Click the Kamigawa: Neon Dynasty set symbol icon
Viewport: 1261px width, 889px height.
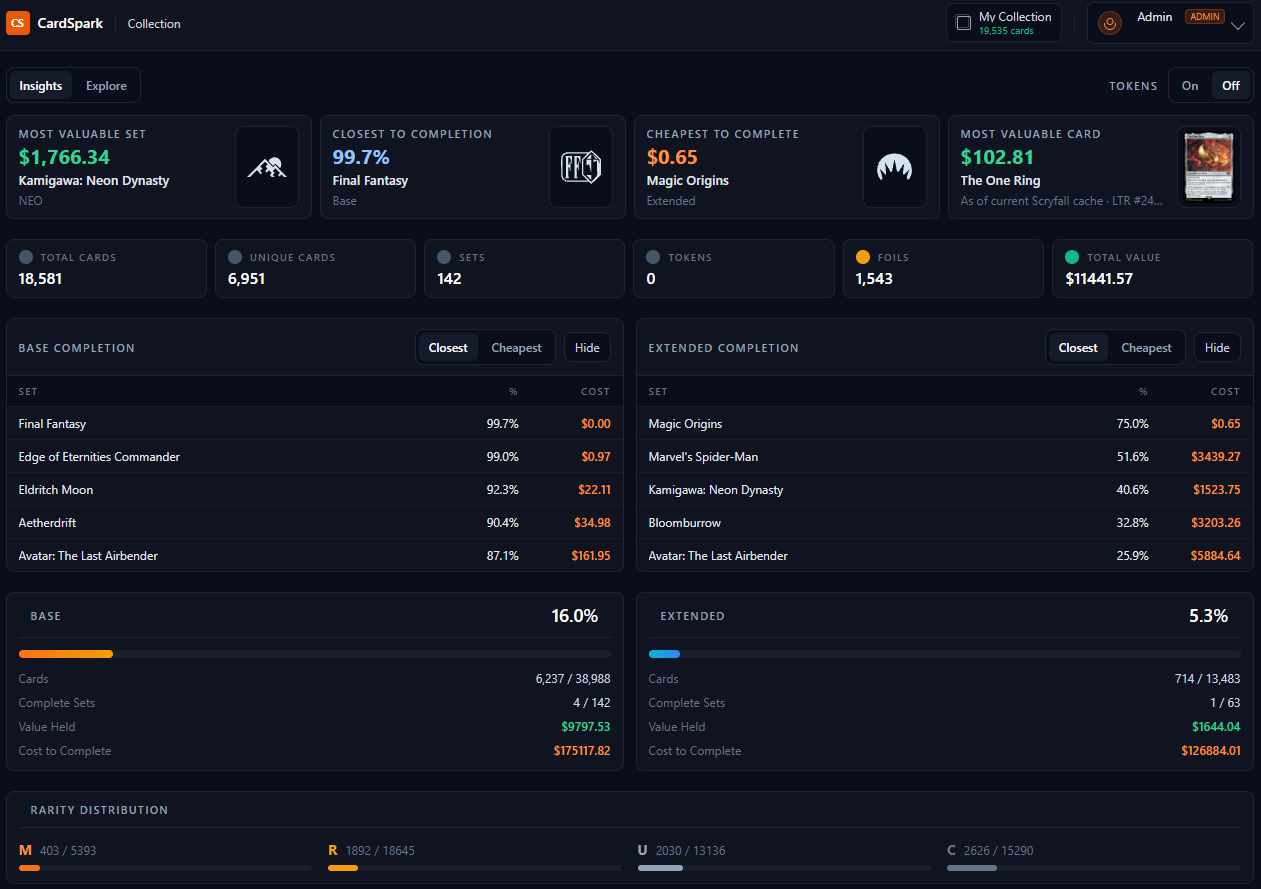267,167
